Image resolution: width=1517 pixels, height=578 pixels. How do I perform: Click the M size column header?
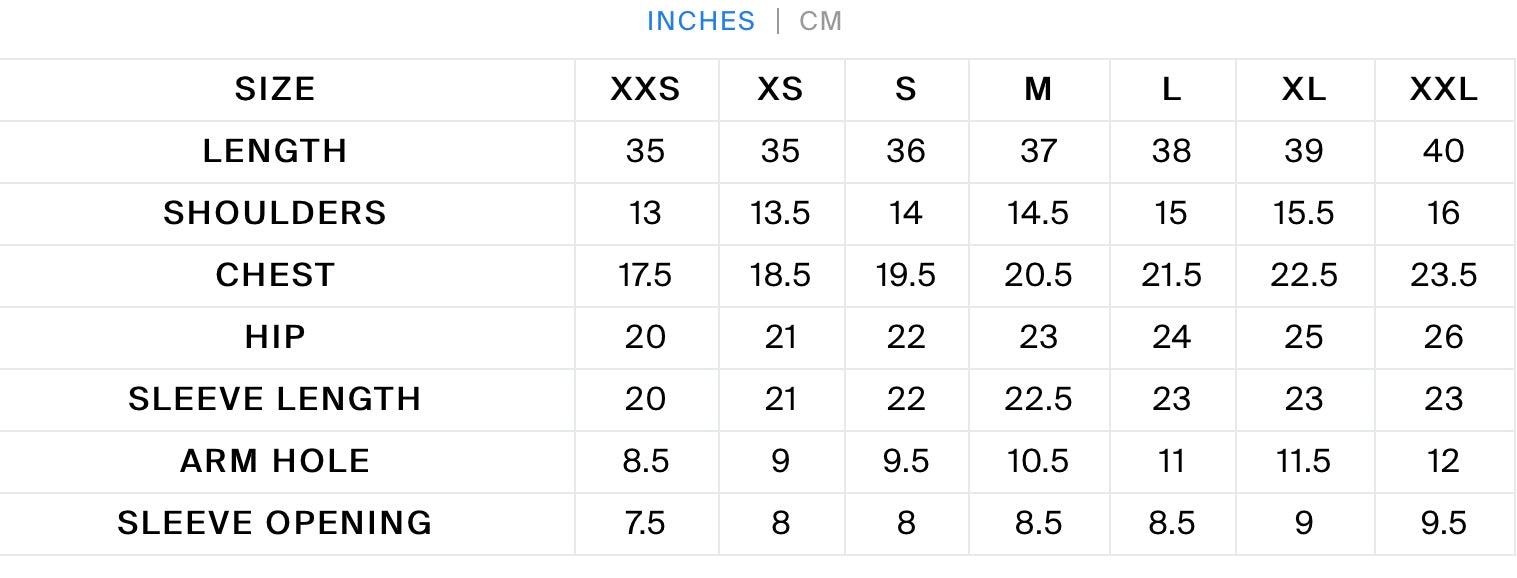tap(1038, 90)
